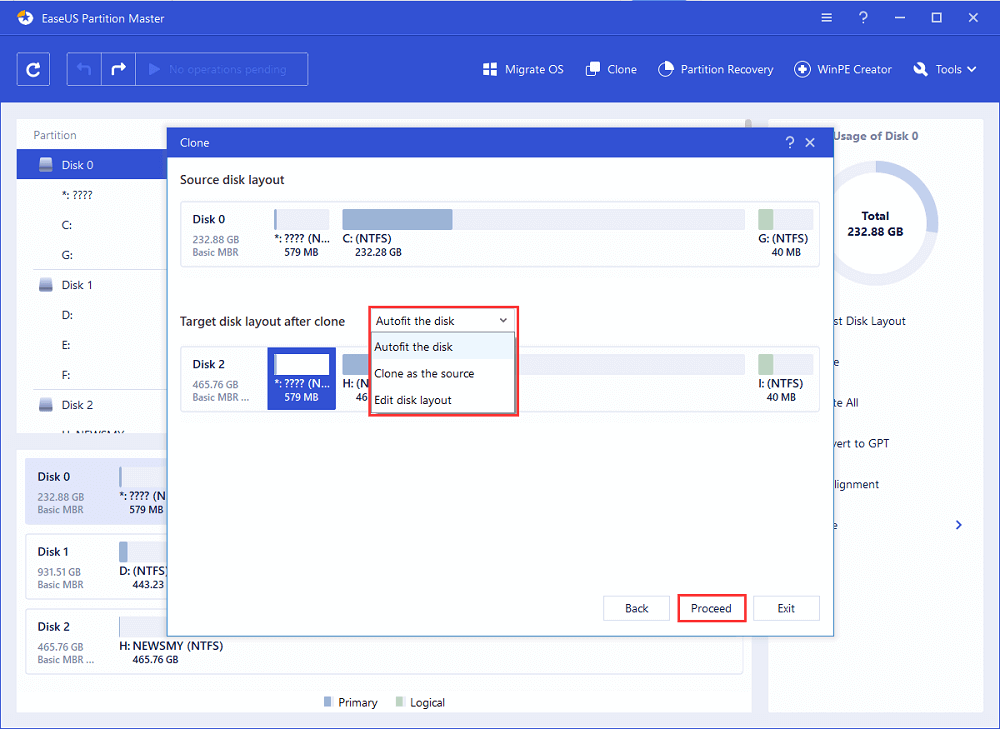Open Partition Recovery
1000x729 pixels.
pos(716,69)
